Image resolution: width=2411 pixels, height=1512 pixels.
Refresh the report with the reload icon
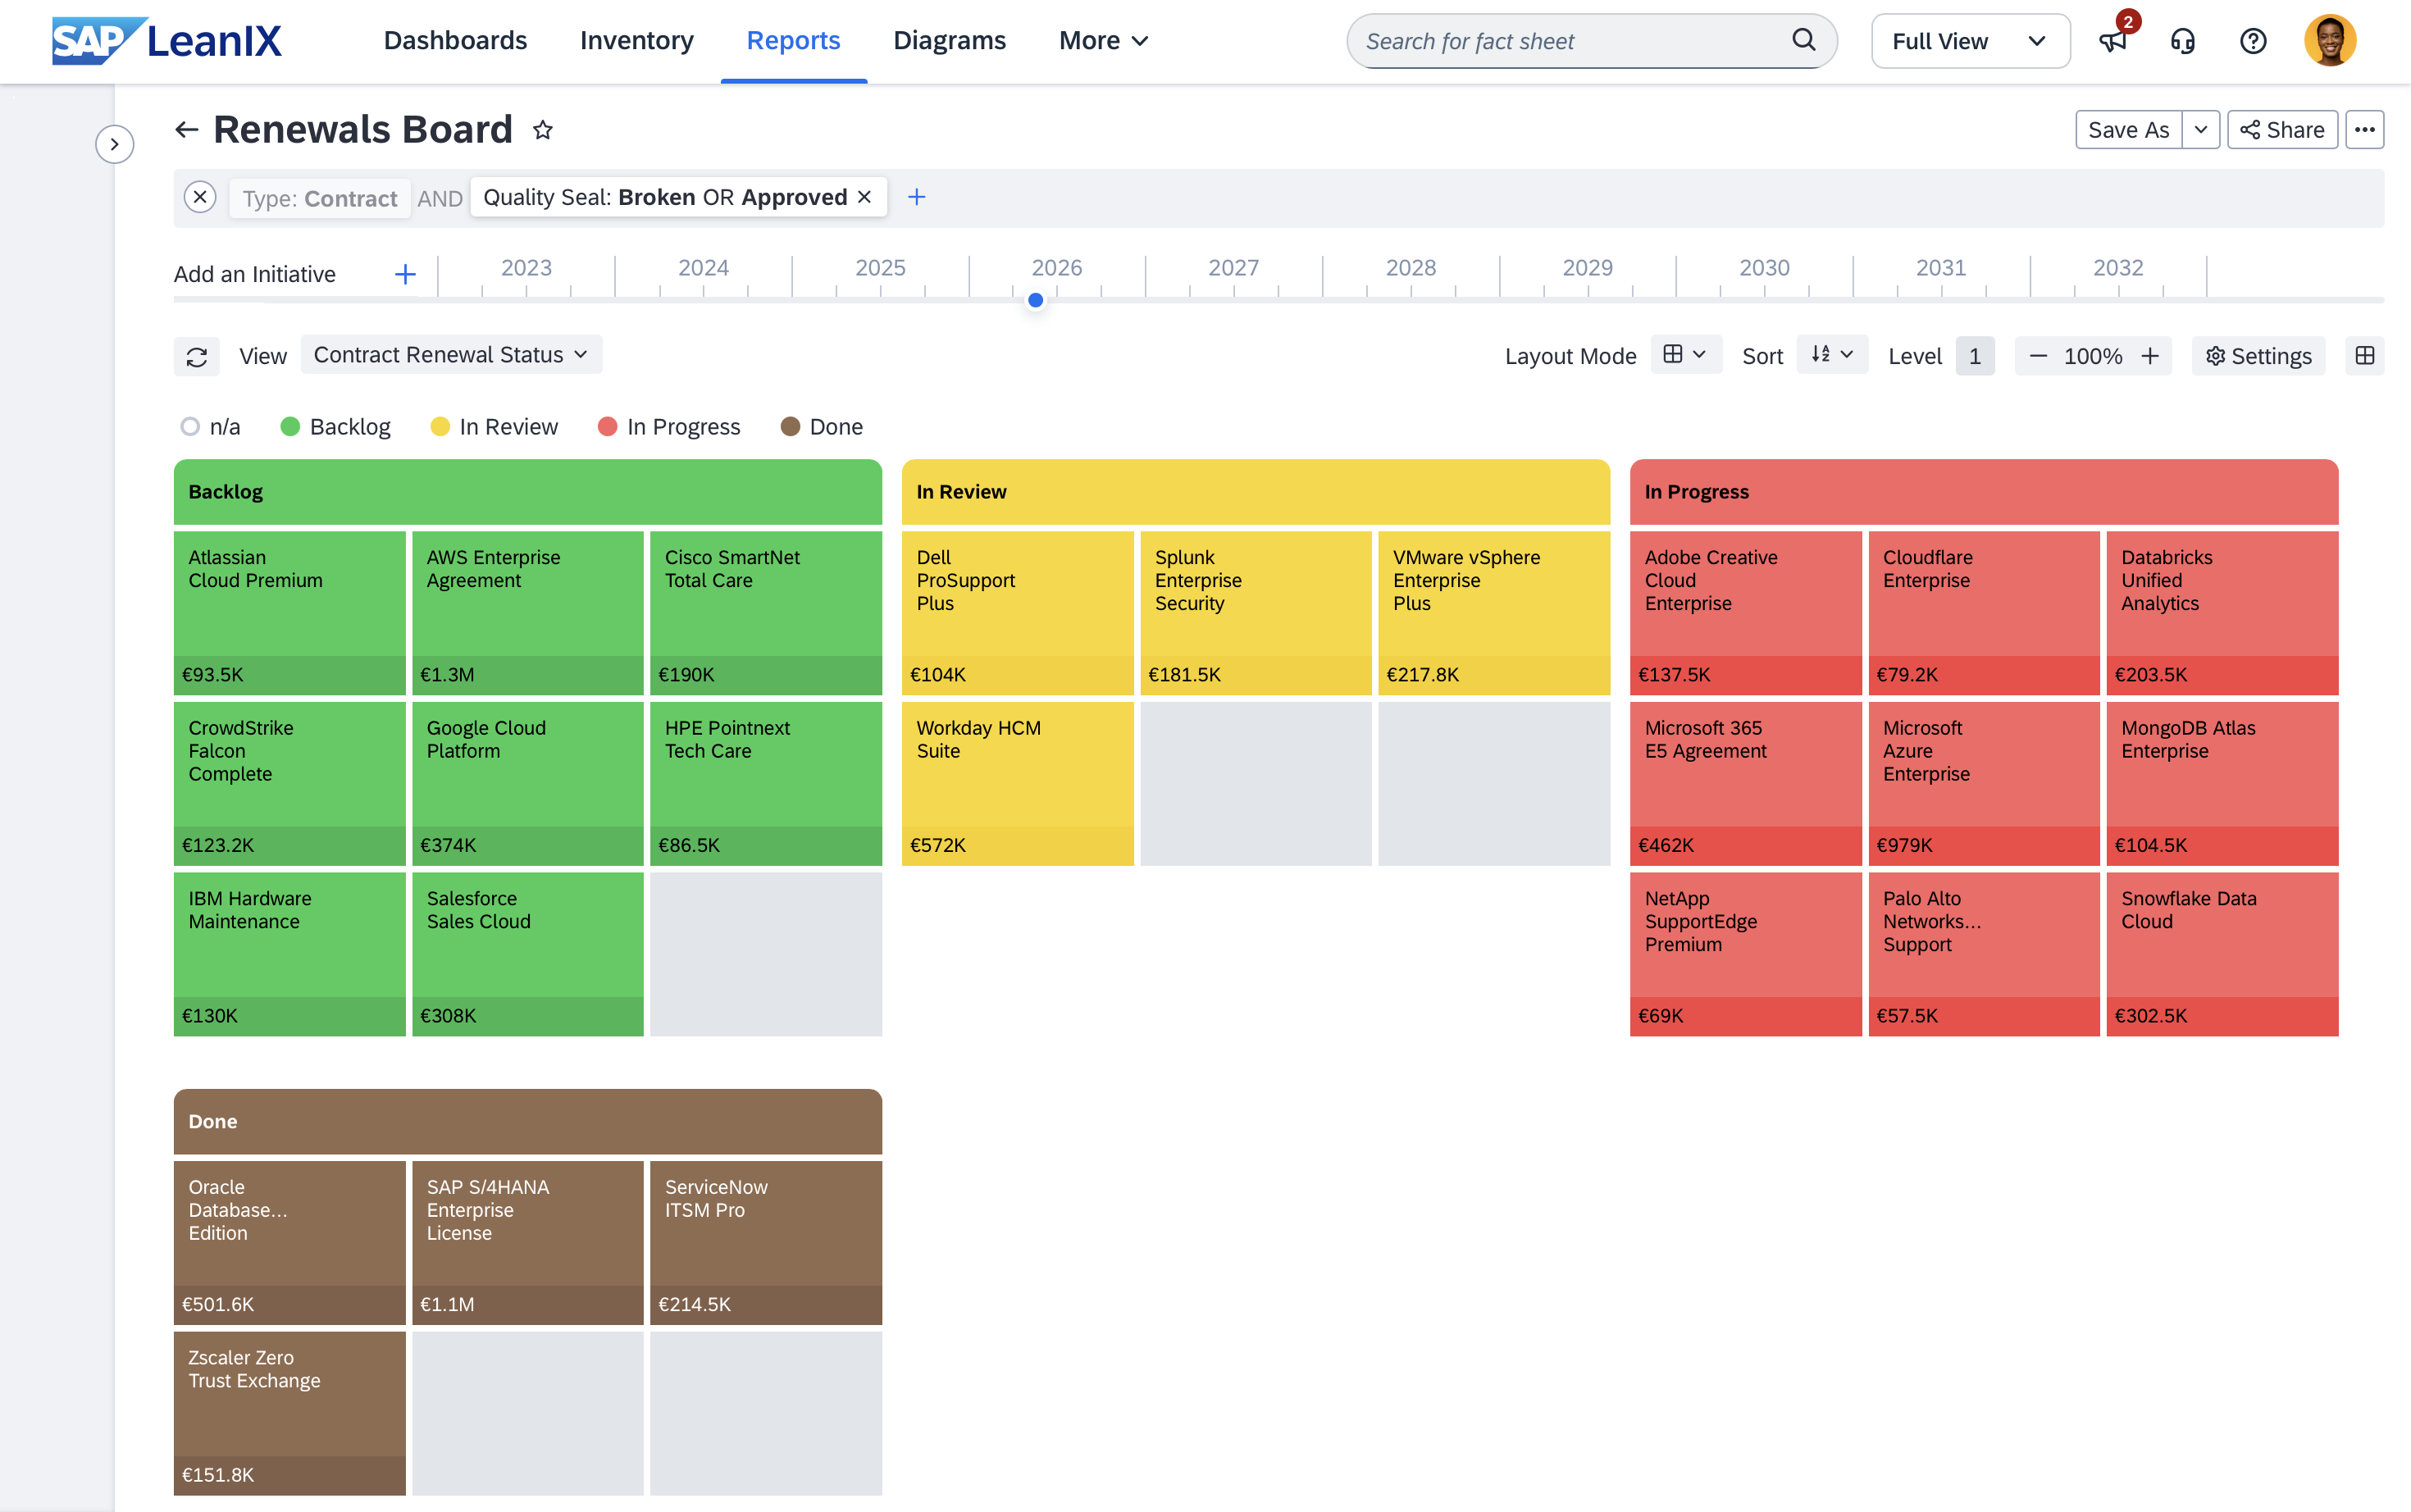[197, 356]
